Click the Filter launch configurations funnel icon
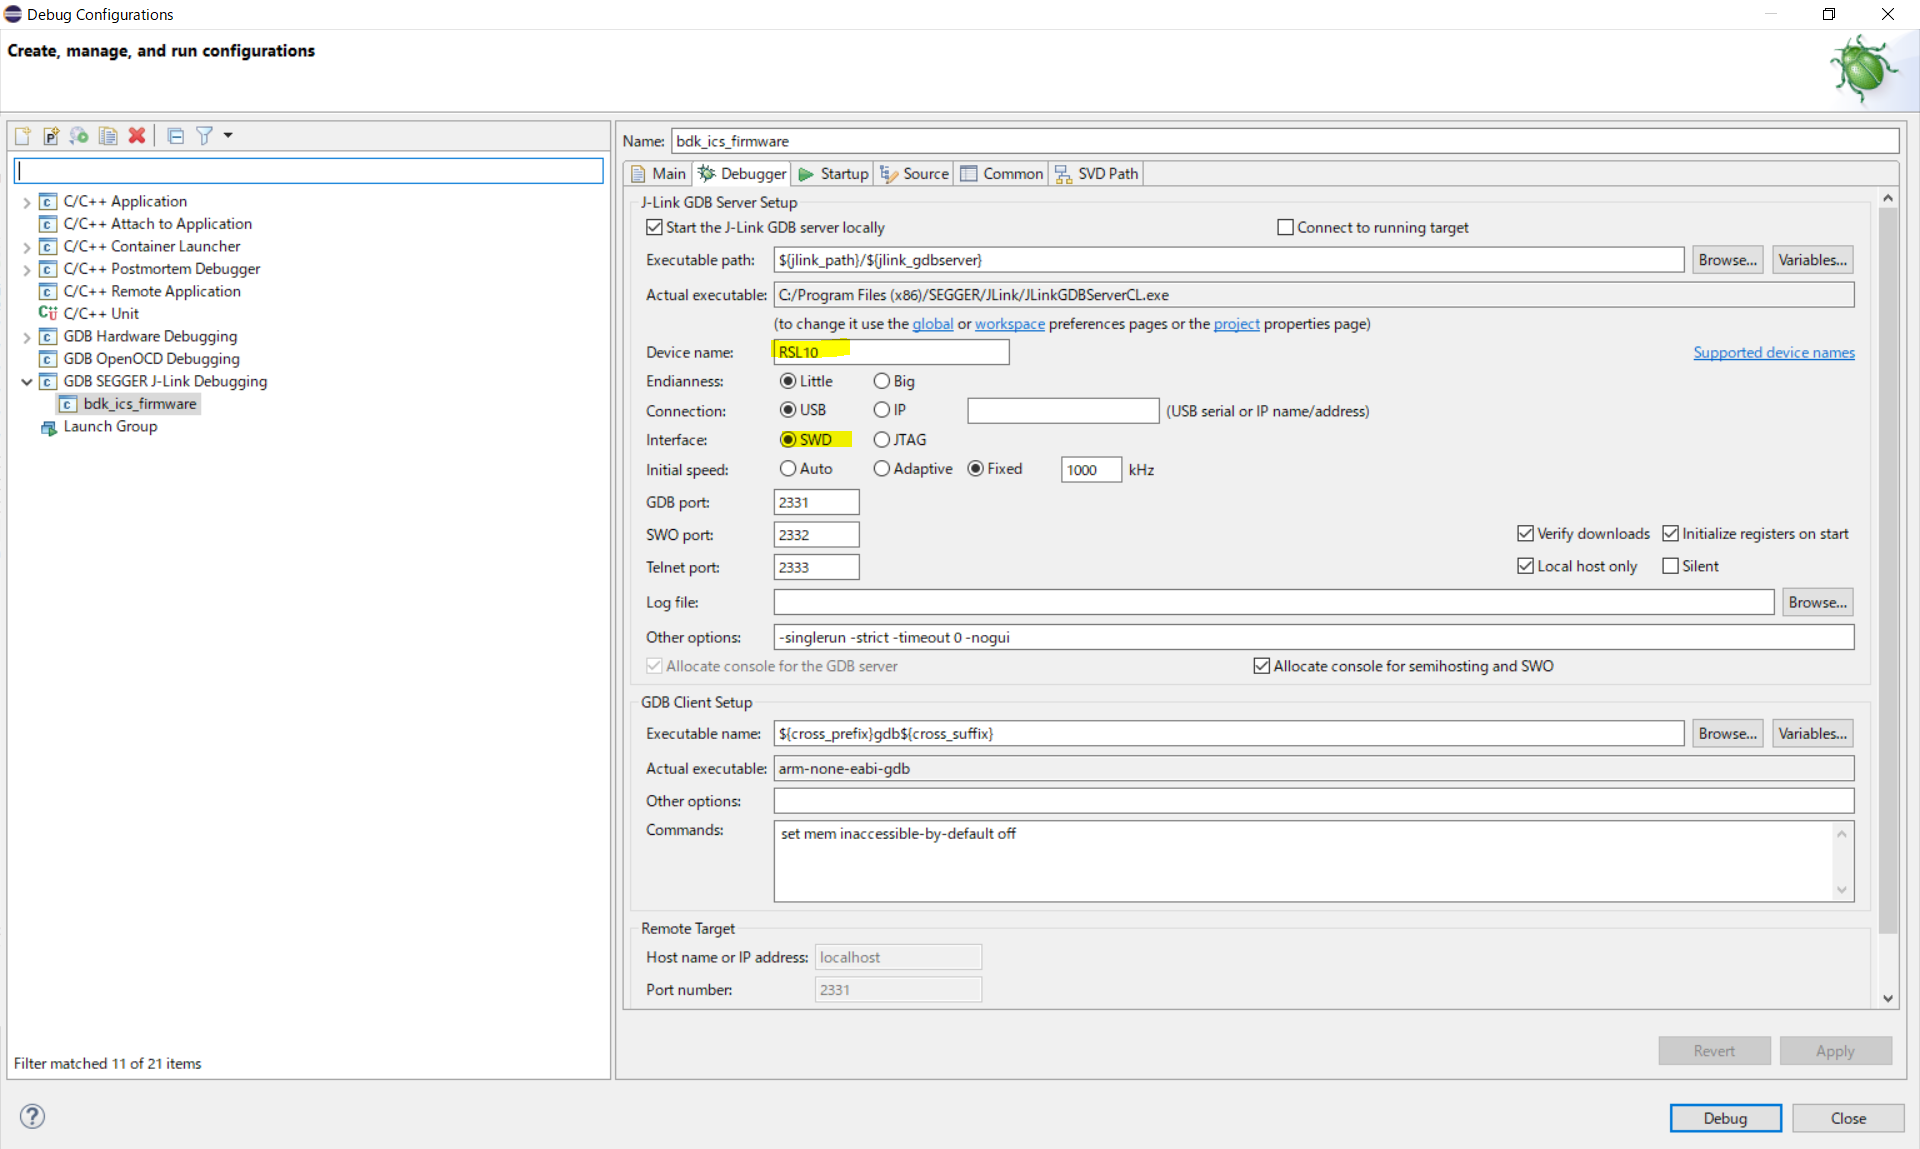This screenshot has height=1149, width=1920. tap(204, 136)
